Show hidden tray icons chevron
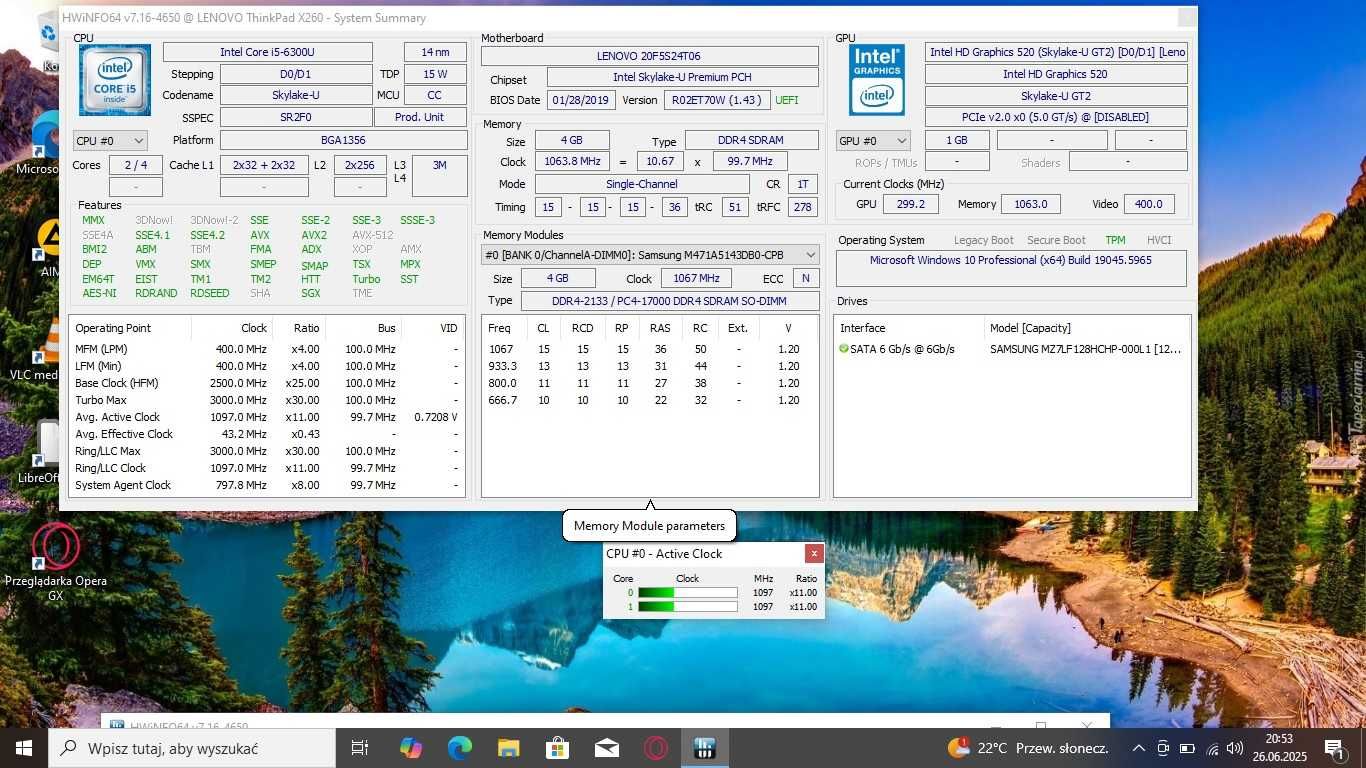Screen dimensions: 1366x768 pyautogui.click(x=1138, y=748)
